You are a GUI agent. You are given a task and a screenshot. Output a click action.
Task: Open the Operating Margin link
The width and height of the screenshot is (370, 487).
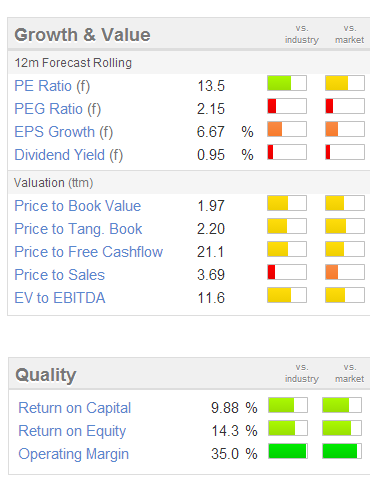pos(74,454)
